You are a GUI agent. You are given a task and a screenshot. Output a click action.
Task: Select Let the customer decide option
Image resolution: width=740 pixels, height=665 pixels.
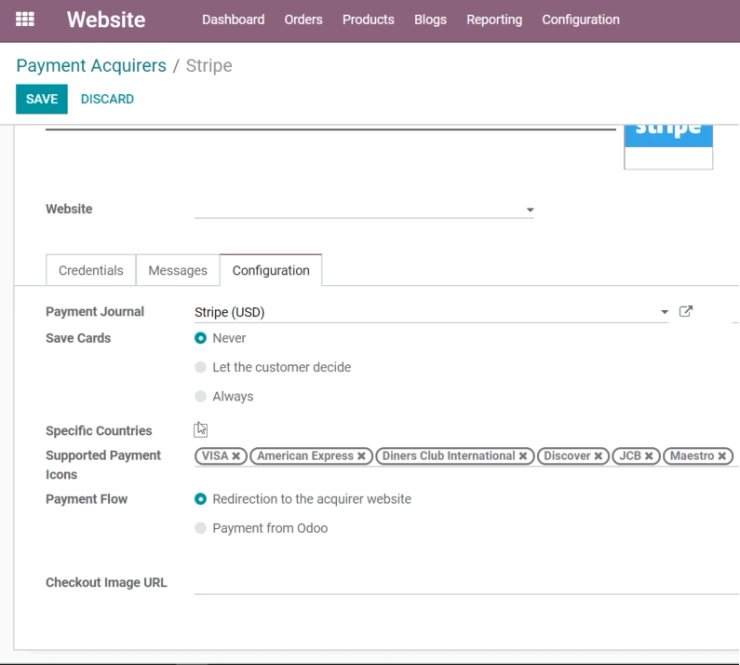pyautogui.click(x=201, y=367)
